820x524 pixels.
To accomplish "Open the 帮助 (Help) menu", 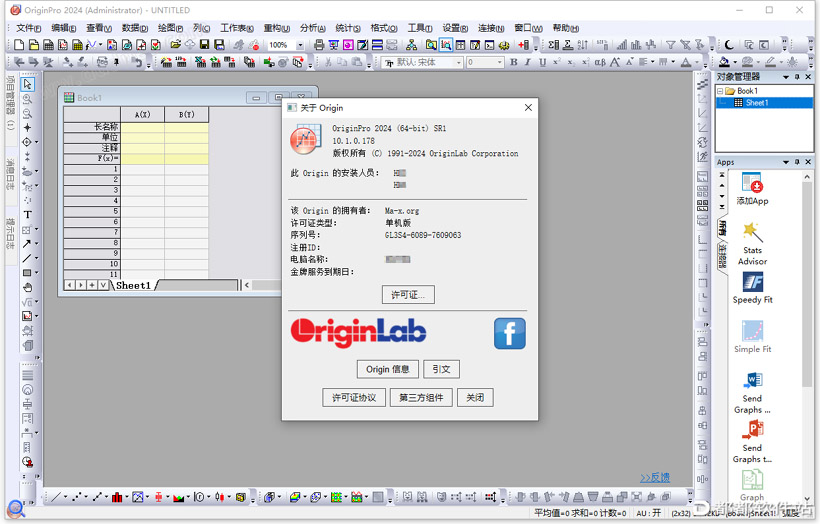I will (565, 28).
